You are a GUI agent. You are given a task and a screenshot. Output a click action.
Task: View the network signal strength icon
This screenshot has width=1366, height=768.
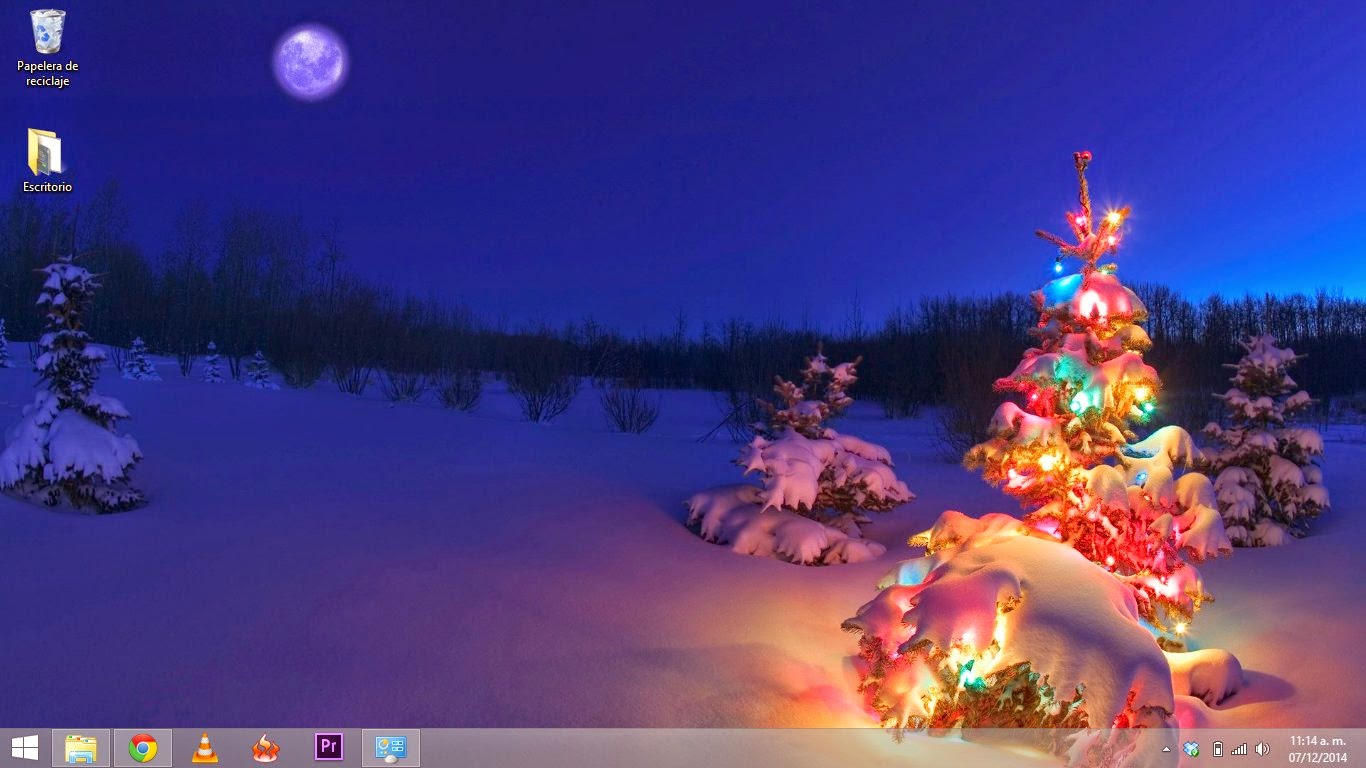1240,747
